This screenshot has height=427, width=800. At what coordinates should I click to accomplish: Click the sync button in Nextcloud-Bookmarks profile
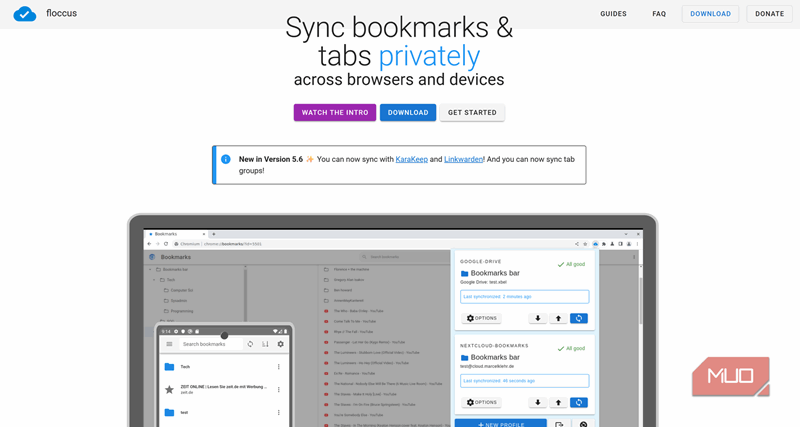(x=578, y=402)
